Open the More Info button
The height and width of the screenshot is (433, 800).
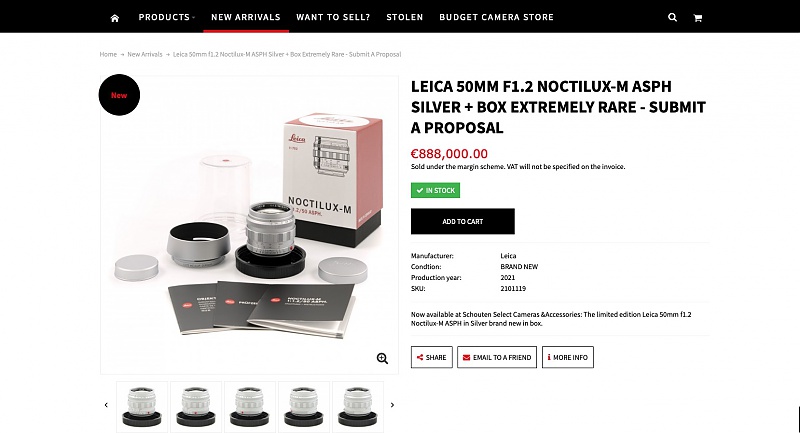[568, 357]
